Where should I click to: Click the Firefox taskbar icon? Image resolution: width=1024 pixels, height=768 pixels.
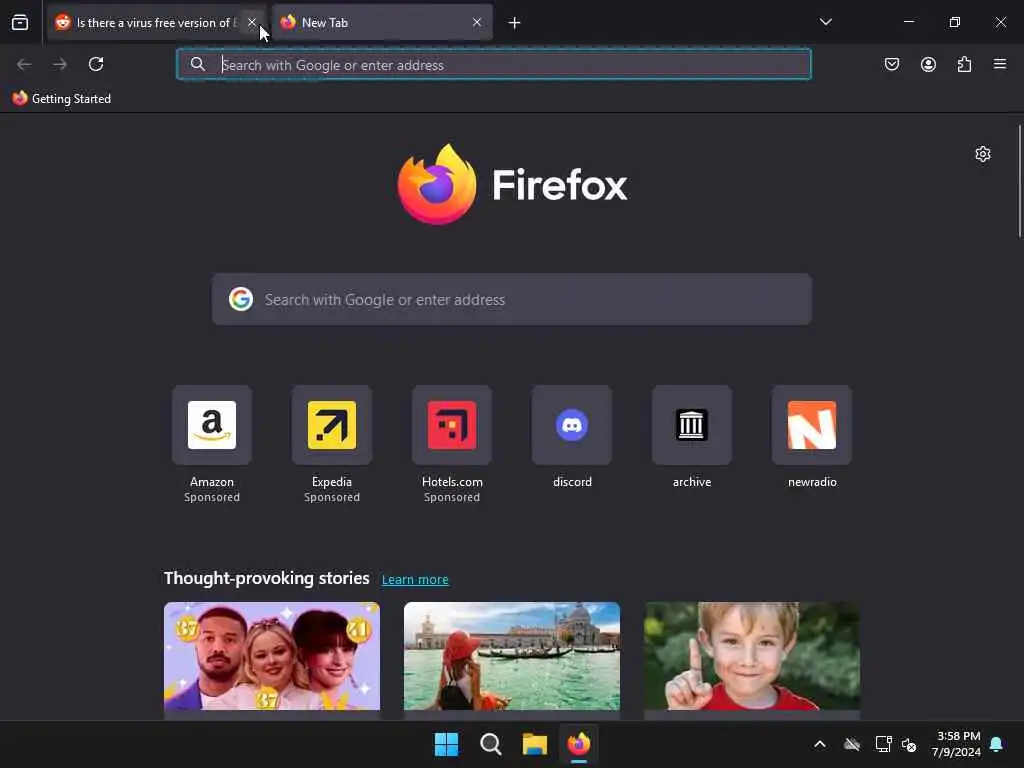pos(579,744)
